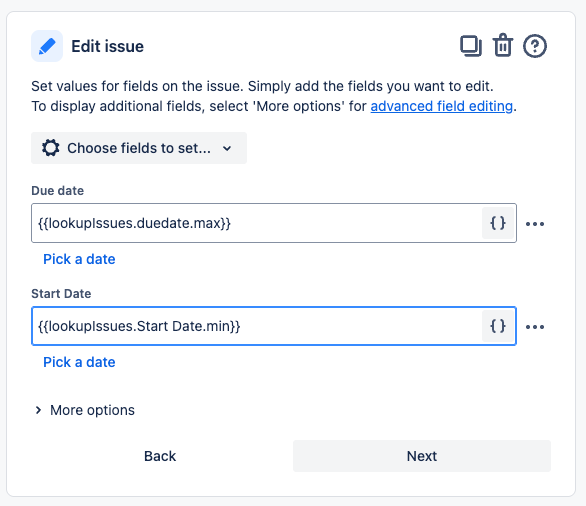The width and height of the screenshot is (586, 506).
Task: Click the duplicate component icon
Action: tap(471, 46)
